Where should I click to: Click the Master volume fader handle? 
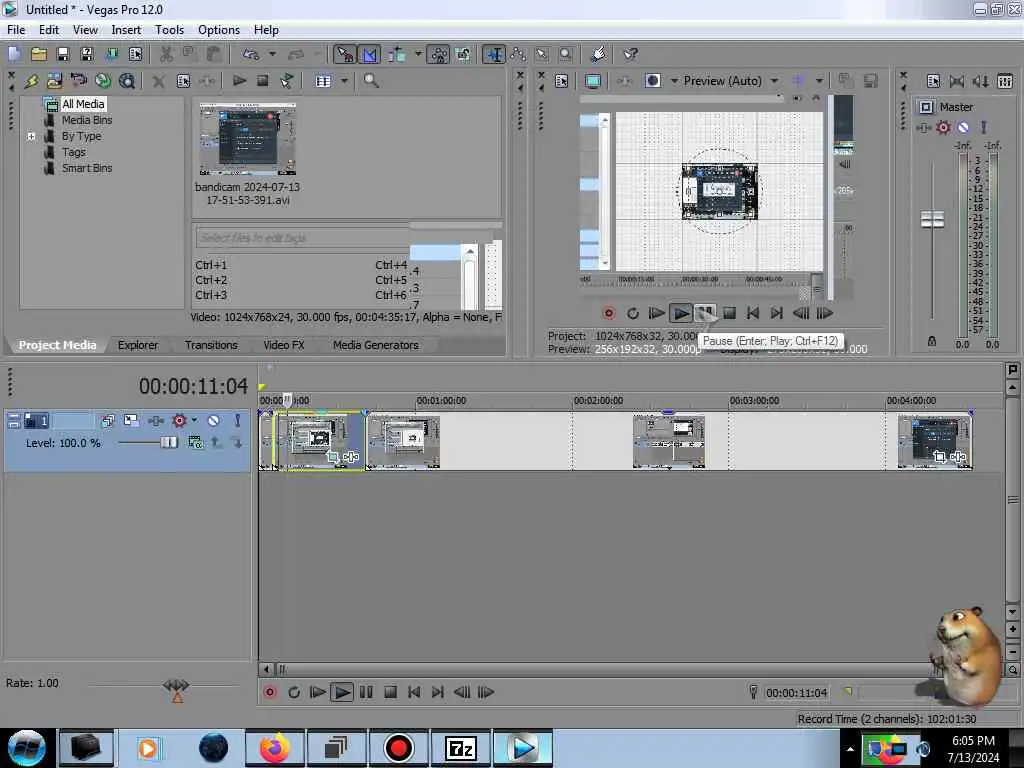coord(932,219)
